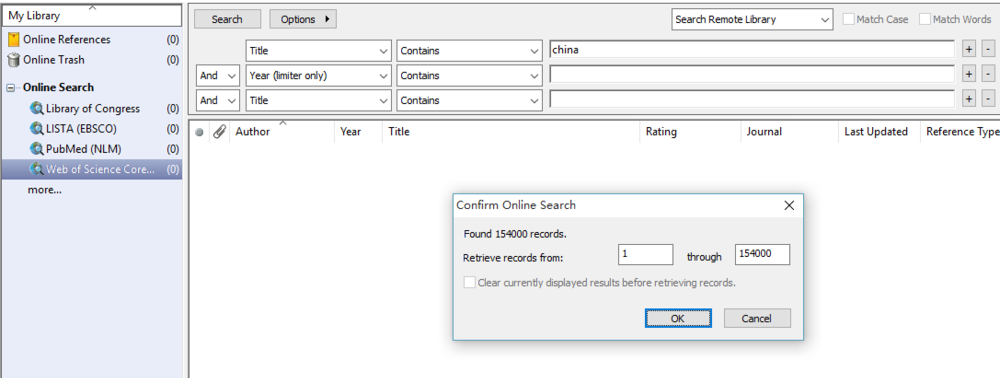Open Library of Congress search icon
The image size is (1000, 378).
[x=36, y=108]
